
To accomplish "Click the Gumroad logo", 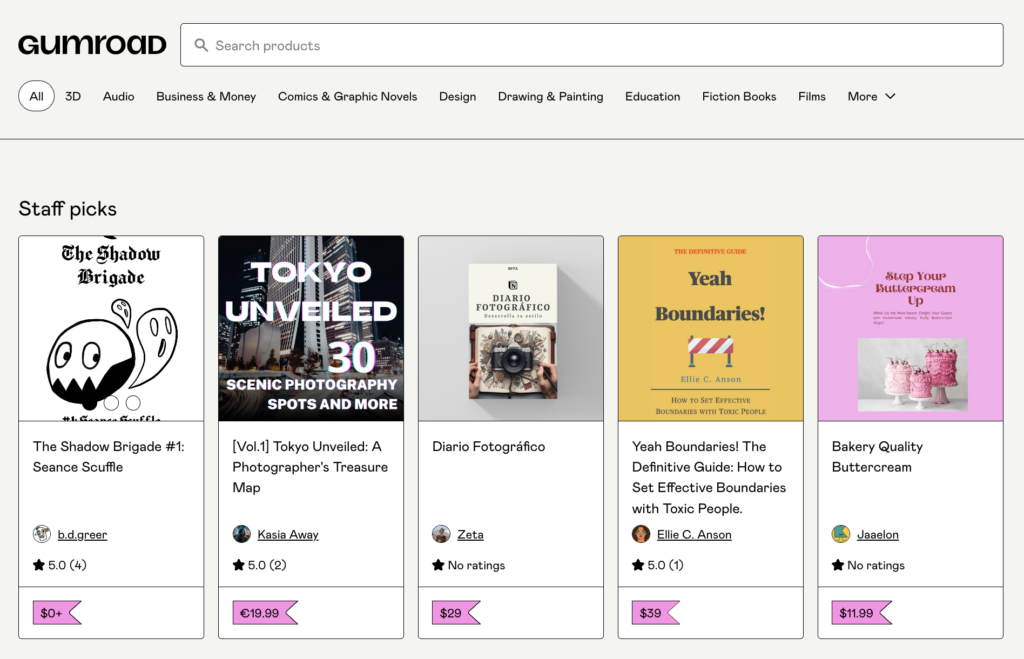I will point(92,44).
